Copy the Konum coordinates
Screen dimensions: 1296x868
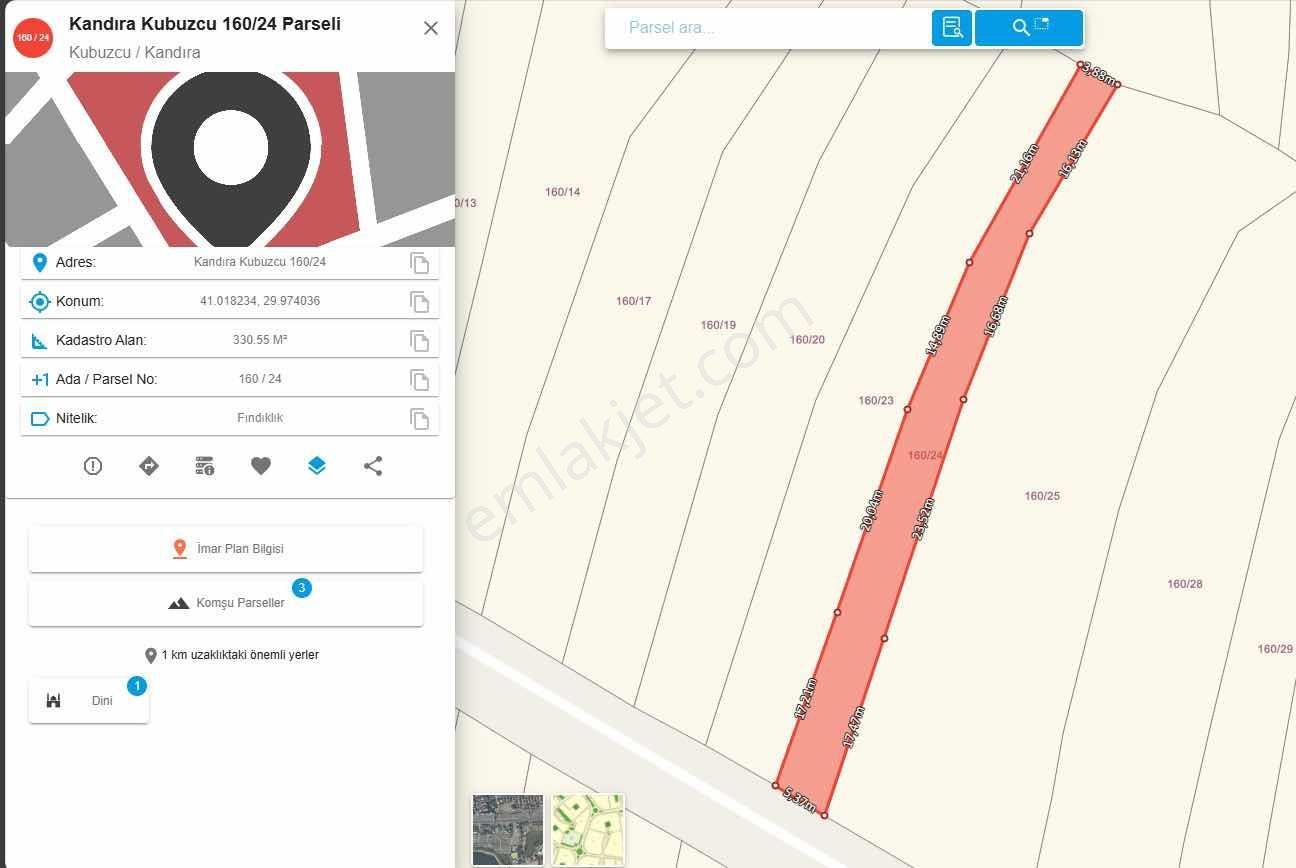click(419, 302)
